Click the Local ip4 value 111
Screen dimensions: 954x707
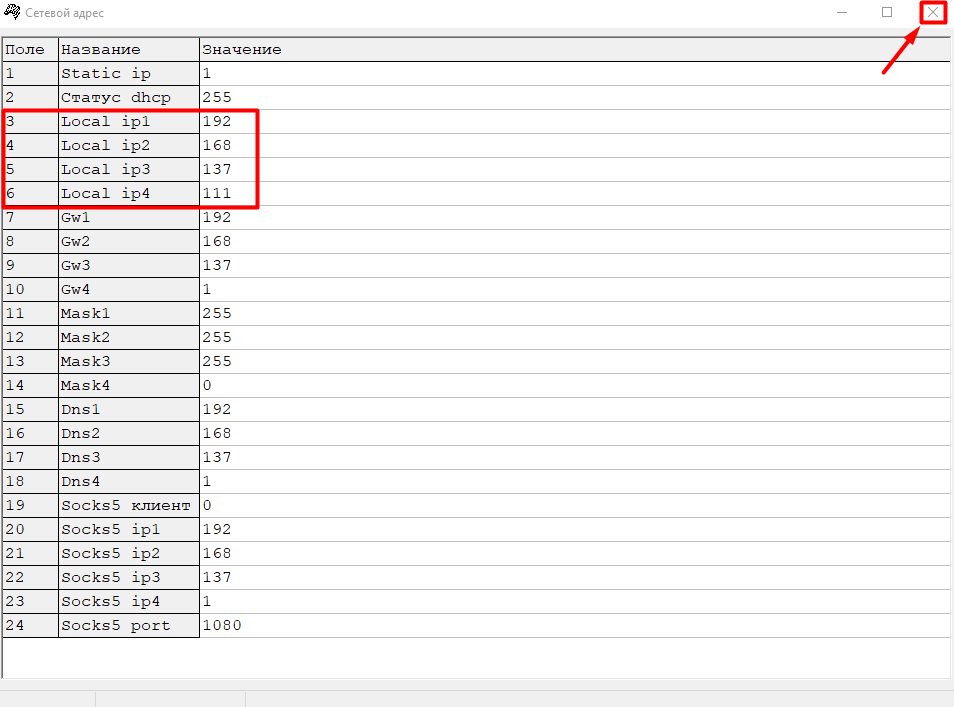coord(575,193)
